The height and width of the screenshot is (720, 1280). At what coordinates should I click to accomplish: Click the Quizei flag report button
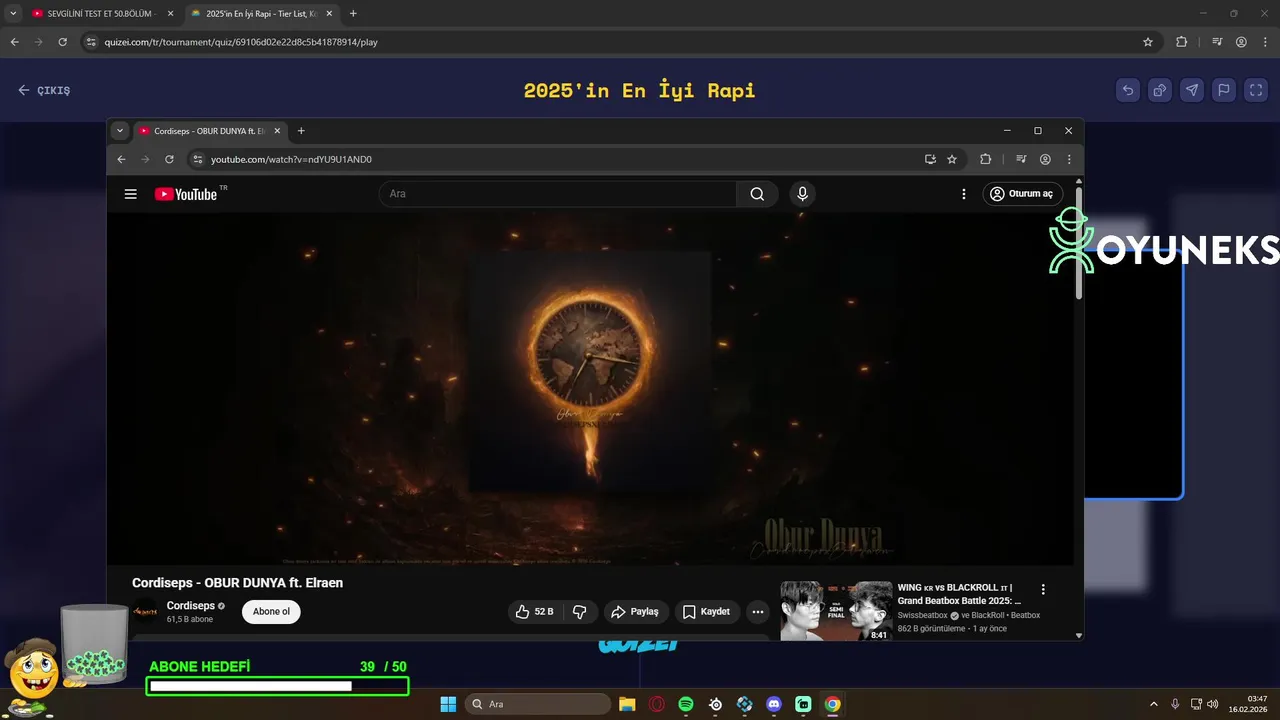coord(1224,90)
